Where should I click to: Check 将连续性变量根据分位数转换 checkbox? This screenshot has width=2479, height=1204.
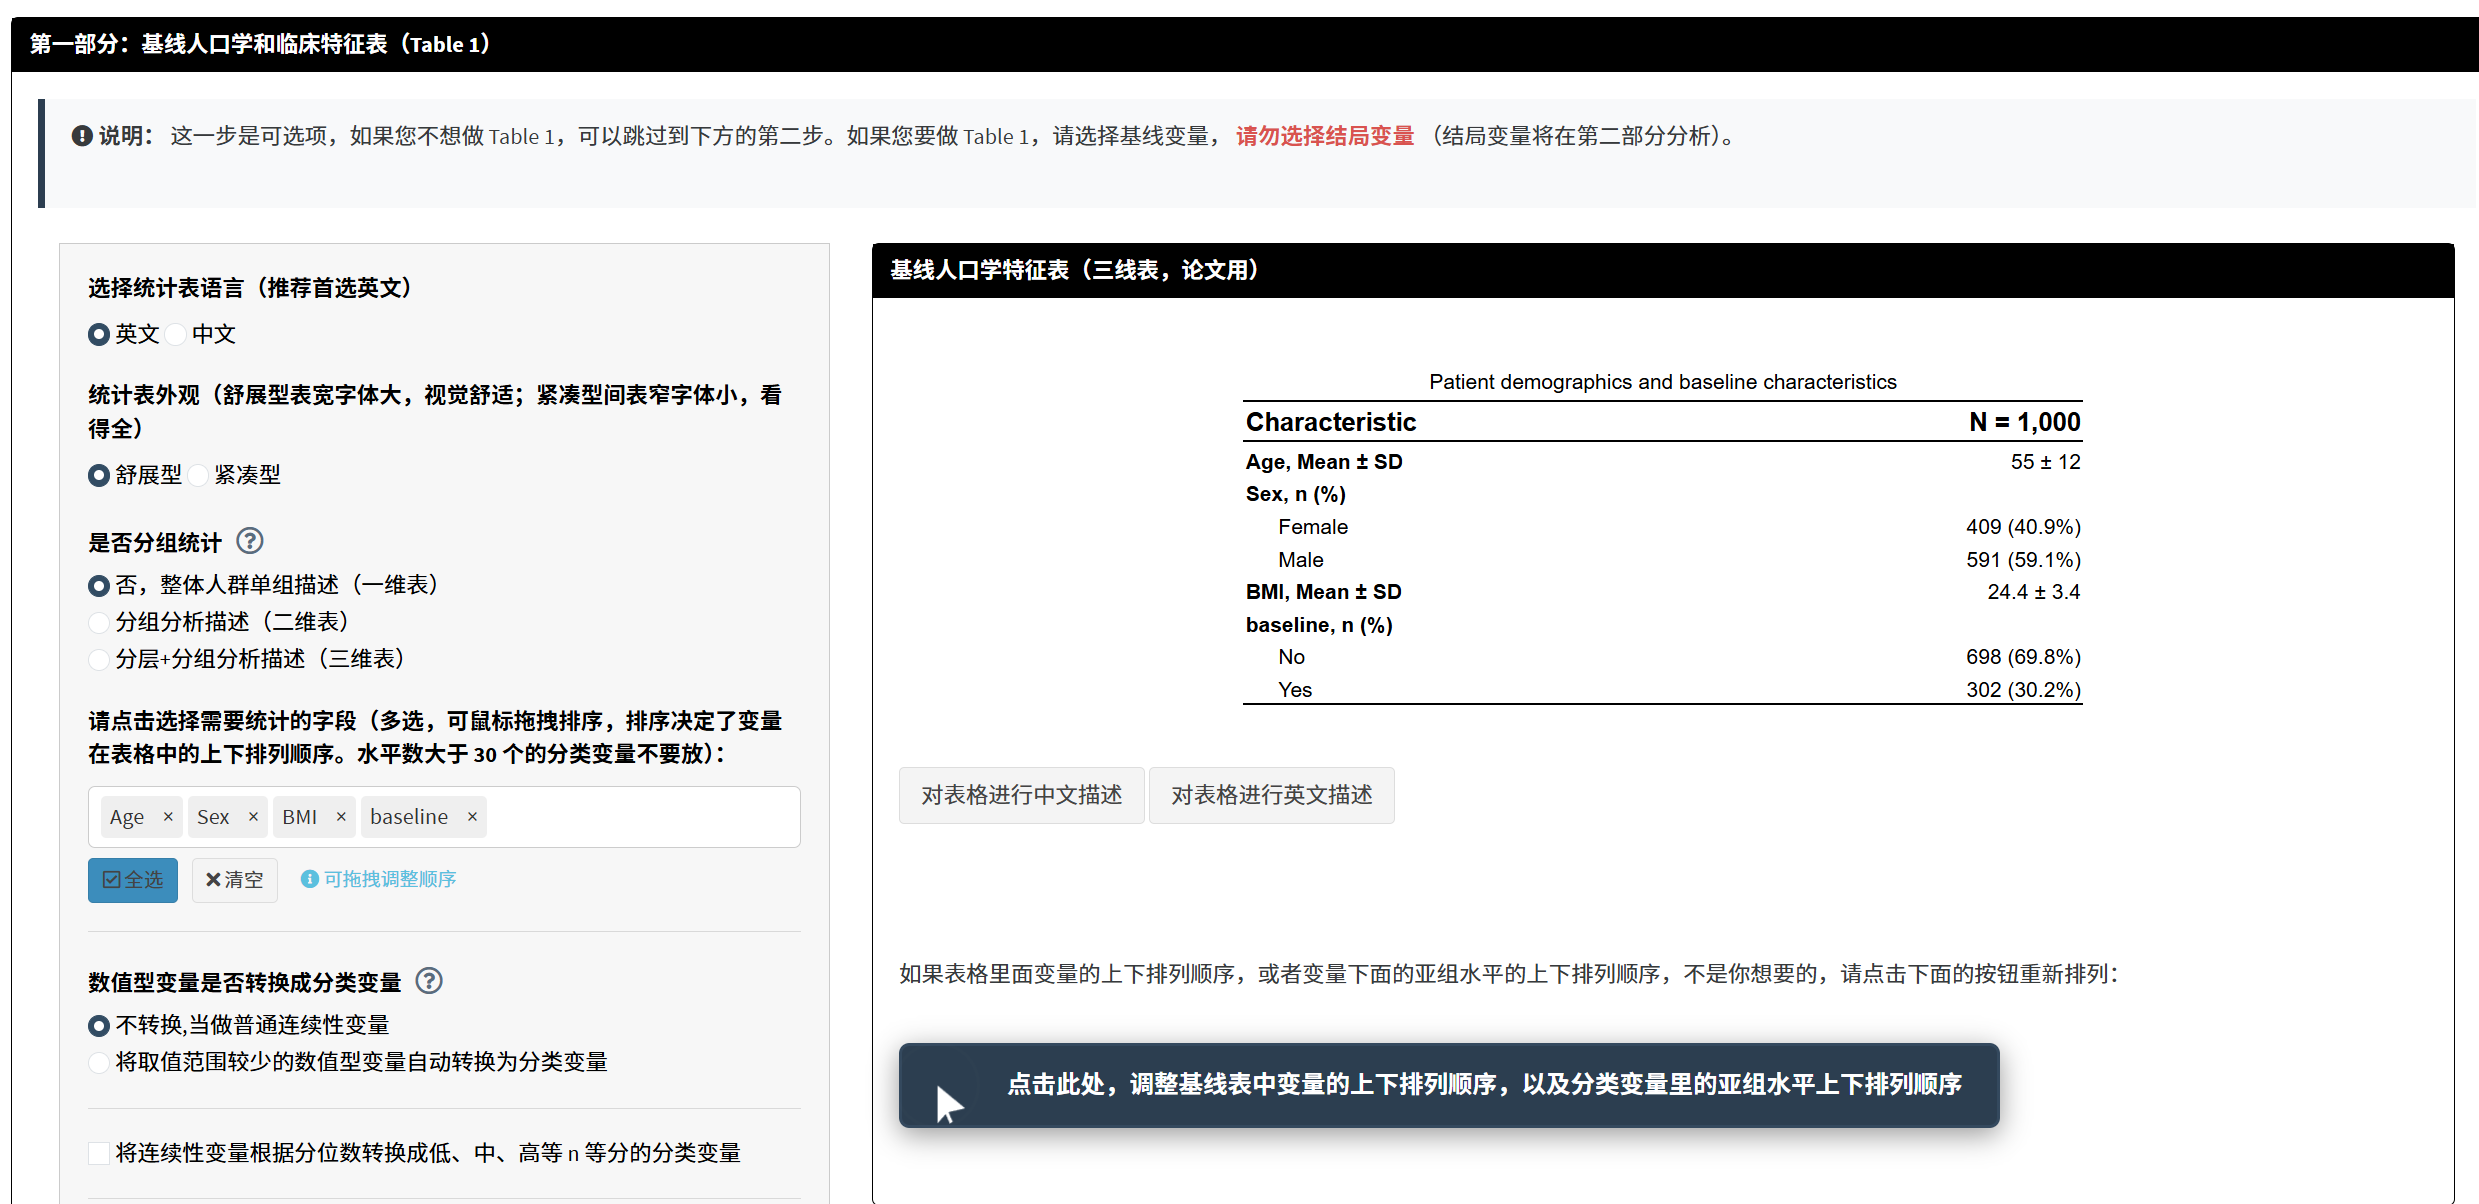[99, 1153]
